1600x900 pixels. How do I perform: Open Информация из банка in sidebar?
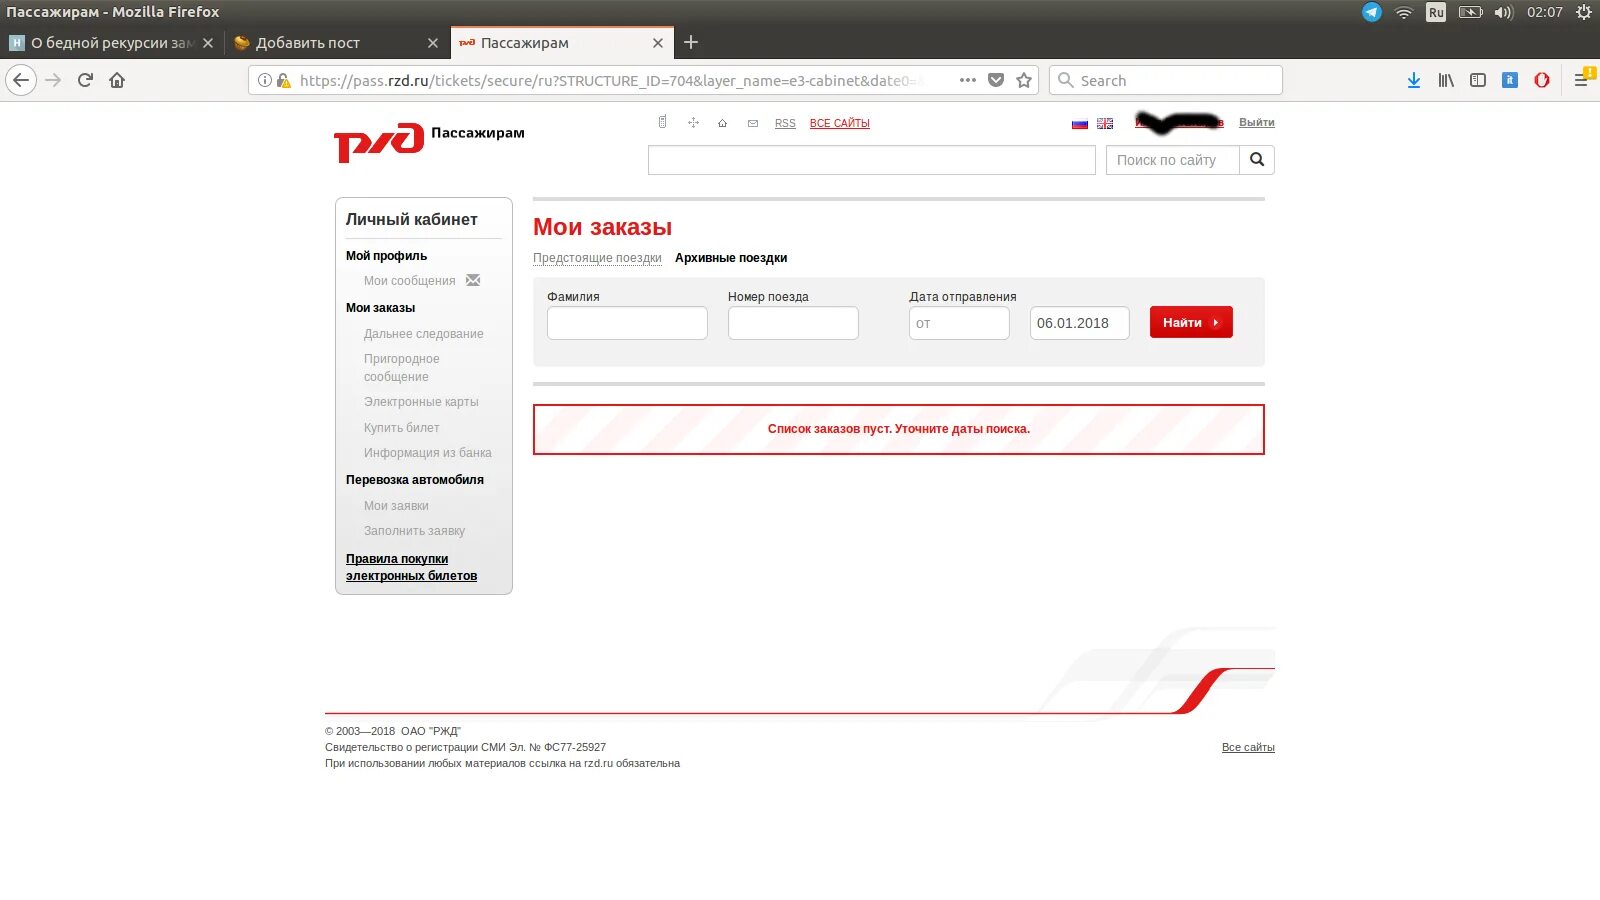(428, 453)
